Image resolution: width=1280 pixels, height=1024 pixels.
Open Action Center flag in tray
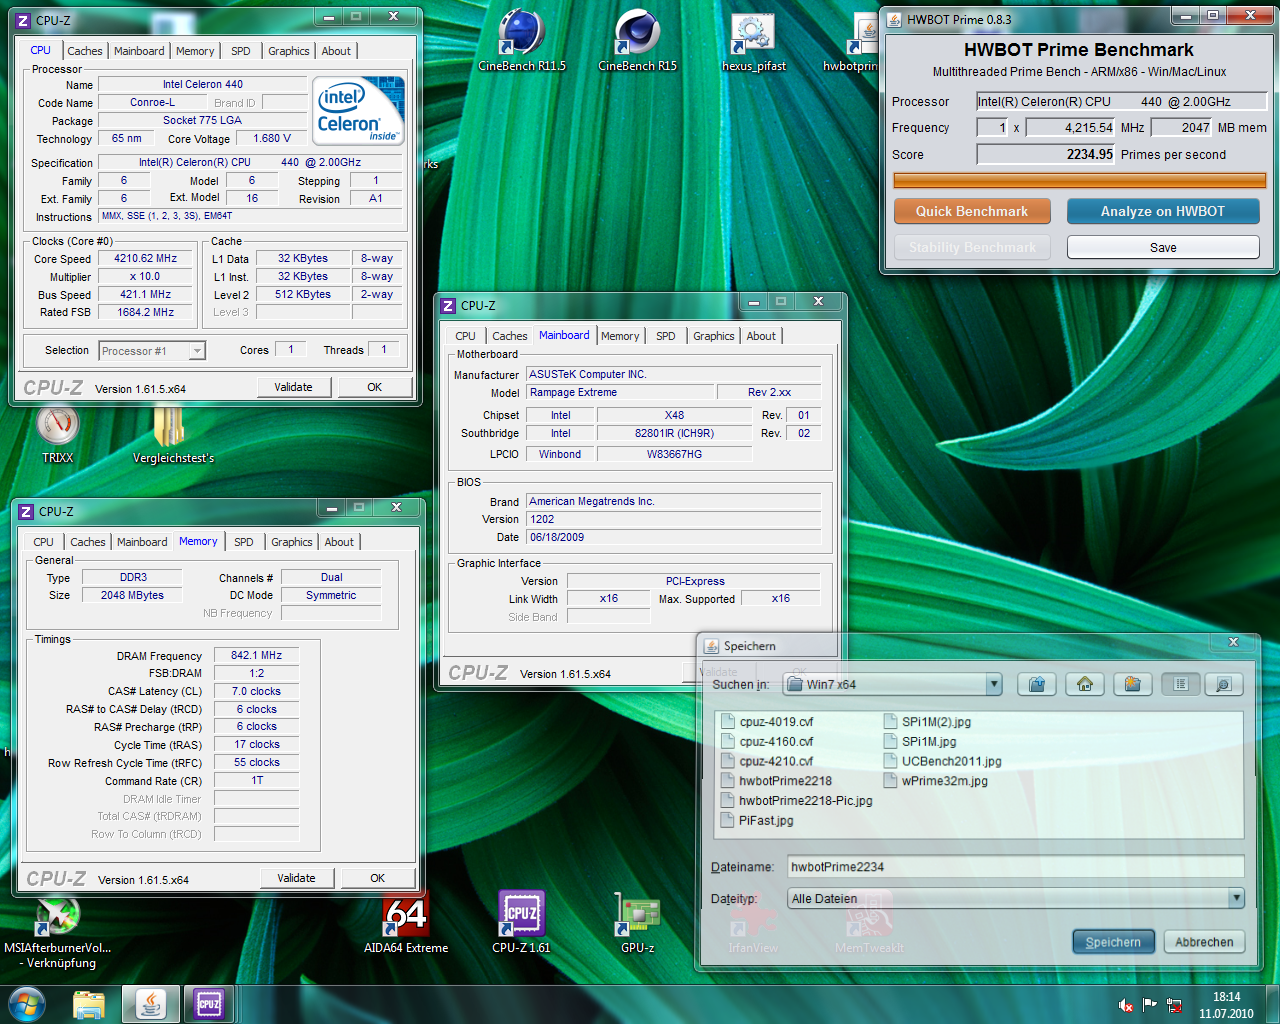click(1150, 1005)
